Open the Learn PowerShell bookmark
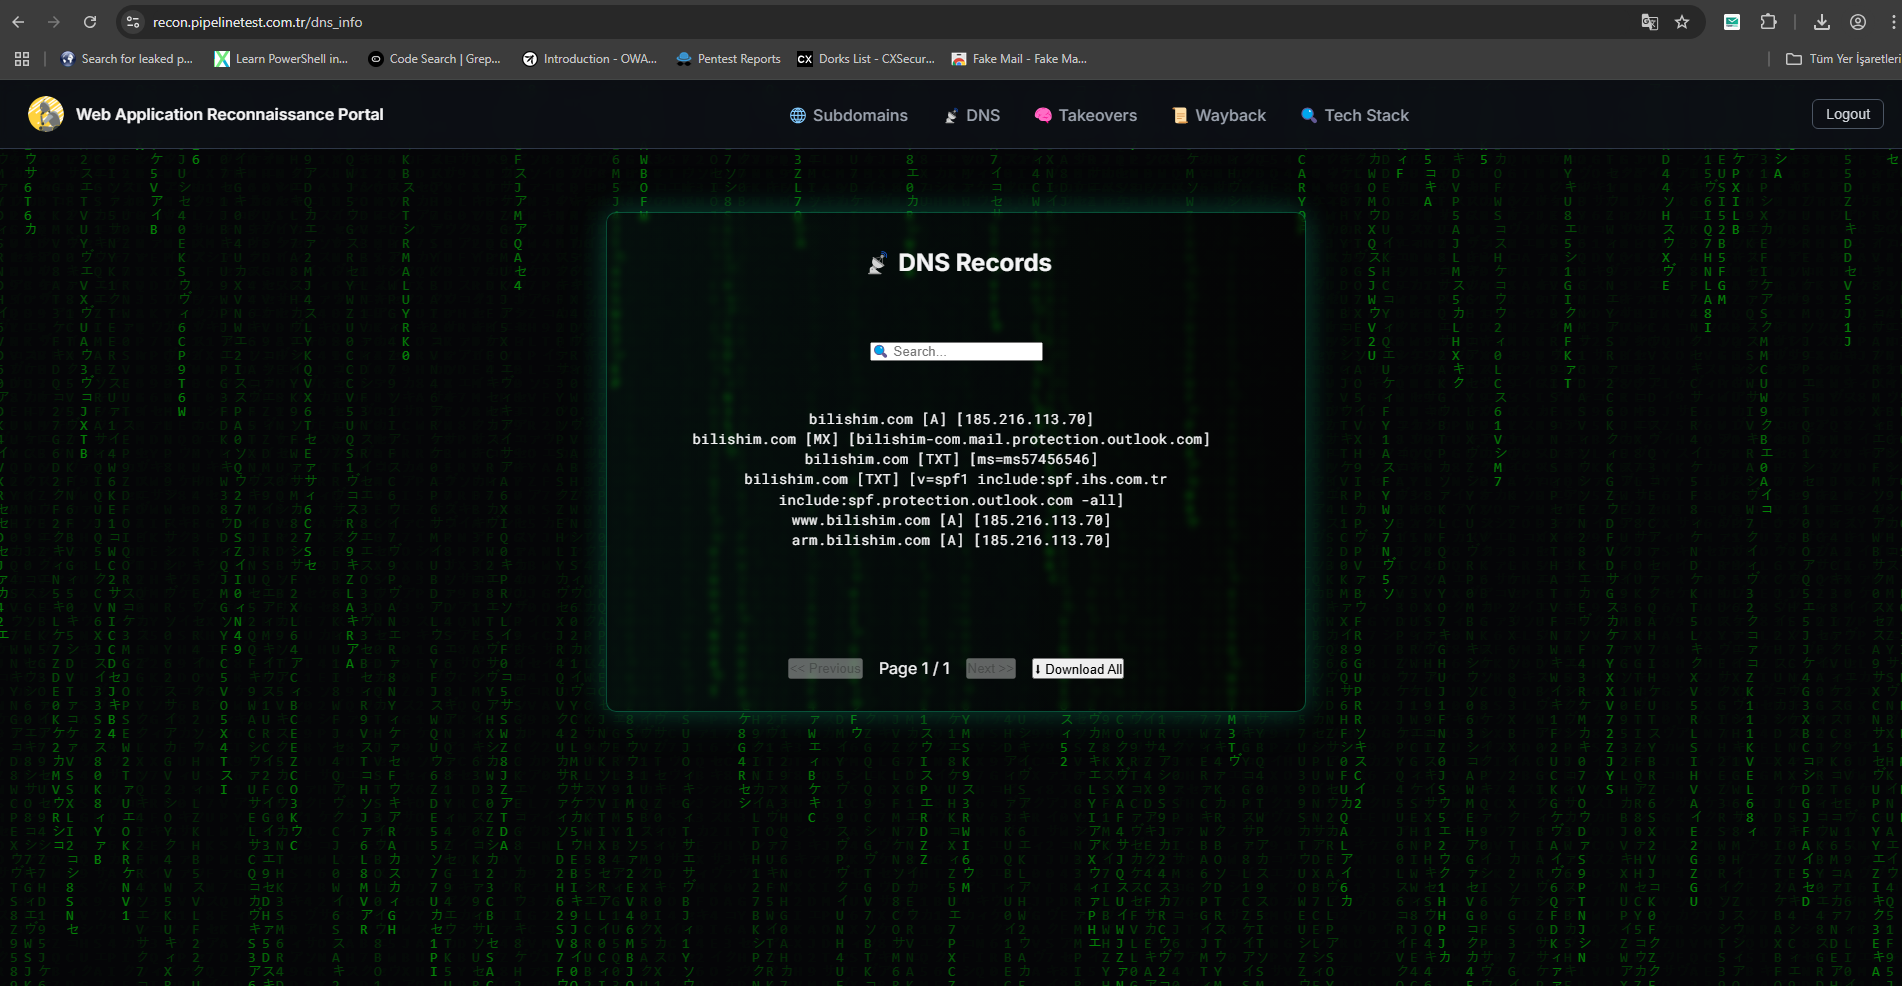The height and width of the screenshot is (986, 1902). click(281, 59)
